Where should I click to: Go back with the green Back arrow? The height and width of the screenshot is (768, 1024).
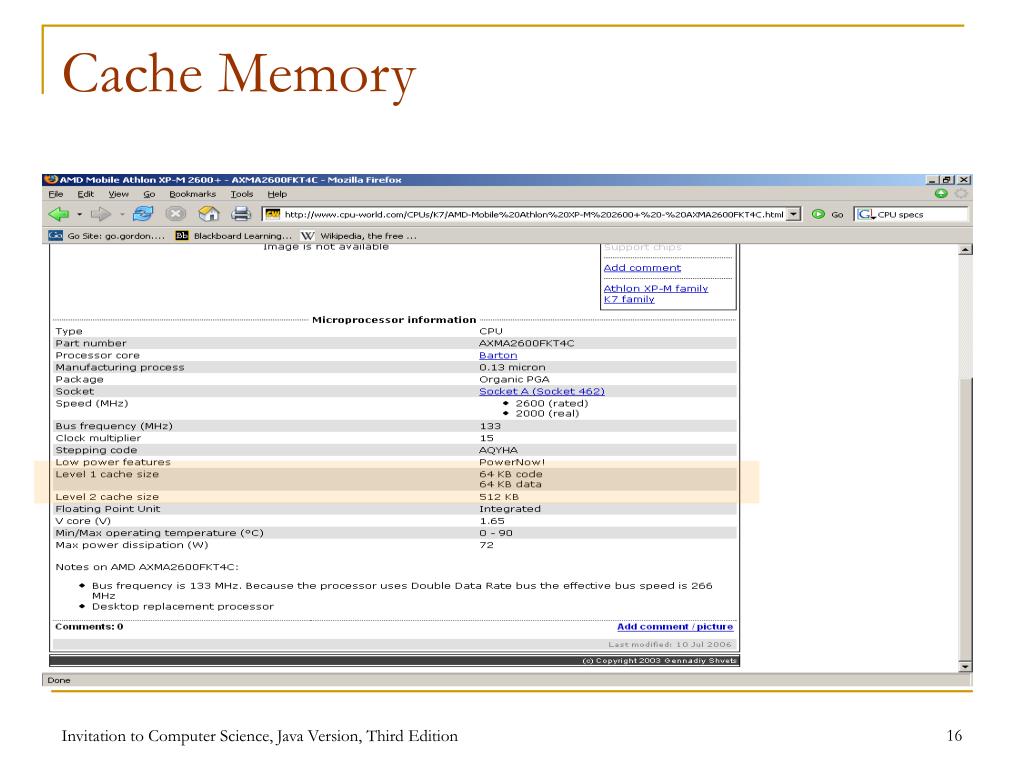point(59,214)
